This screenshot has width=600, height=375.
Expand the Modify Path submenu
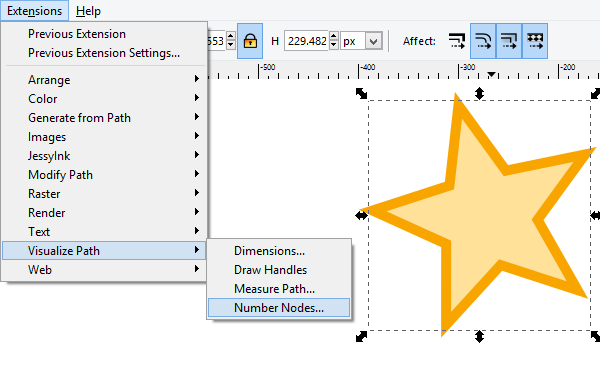pyautogui.click(x=104, y=174)
